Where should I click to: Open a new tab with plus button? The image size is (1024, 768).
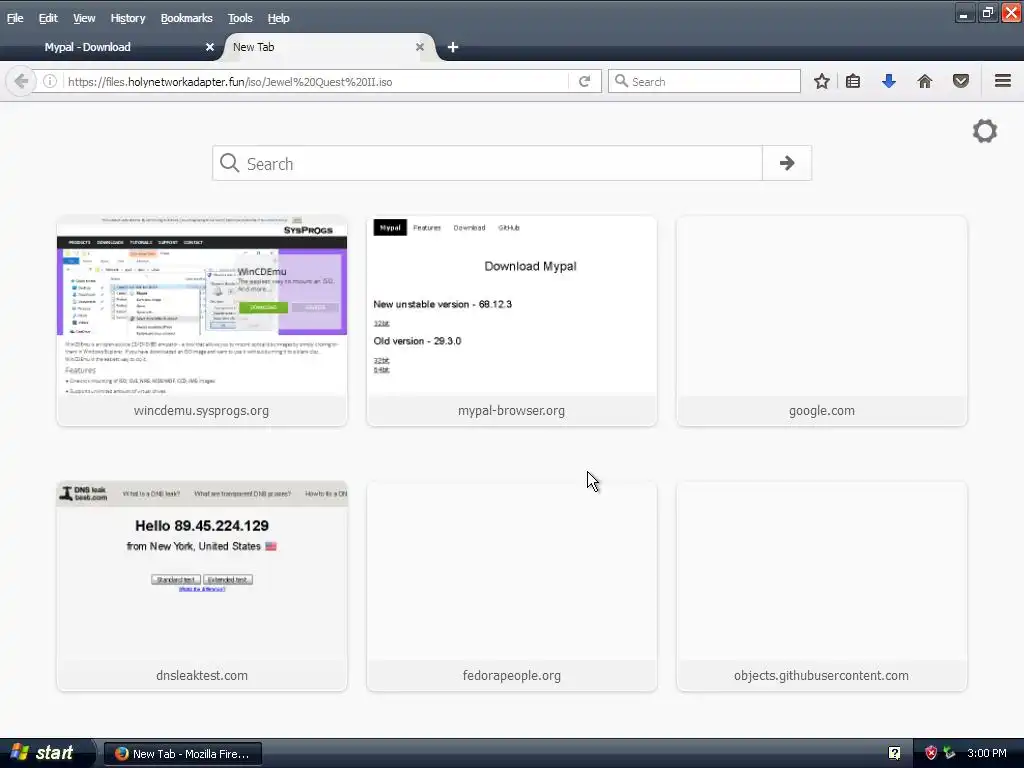tap(453, 47)
